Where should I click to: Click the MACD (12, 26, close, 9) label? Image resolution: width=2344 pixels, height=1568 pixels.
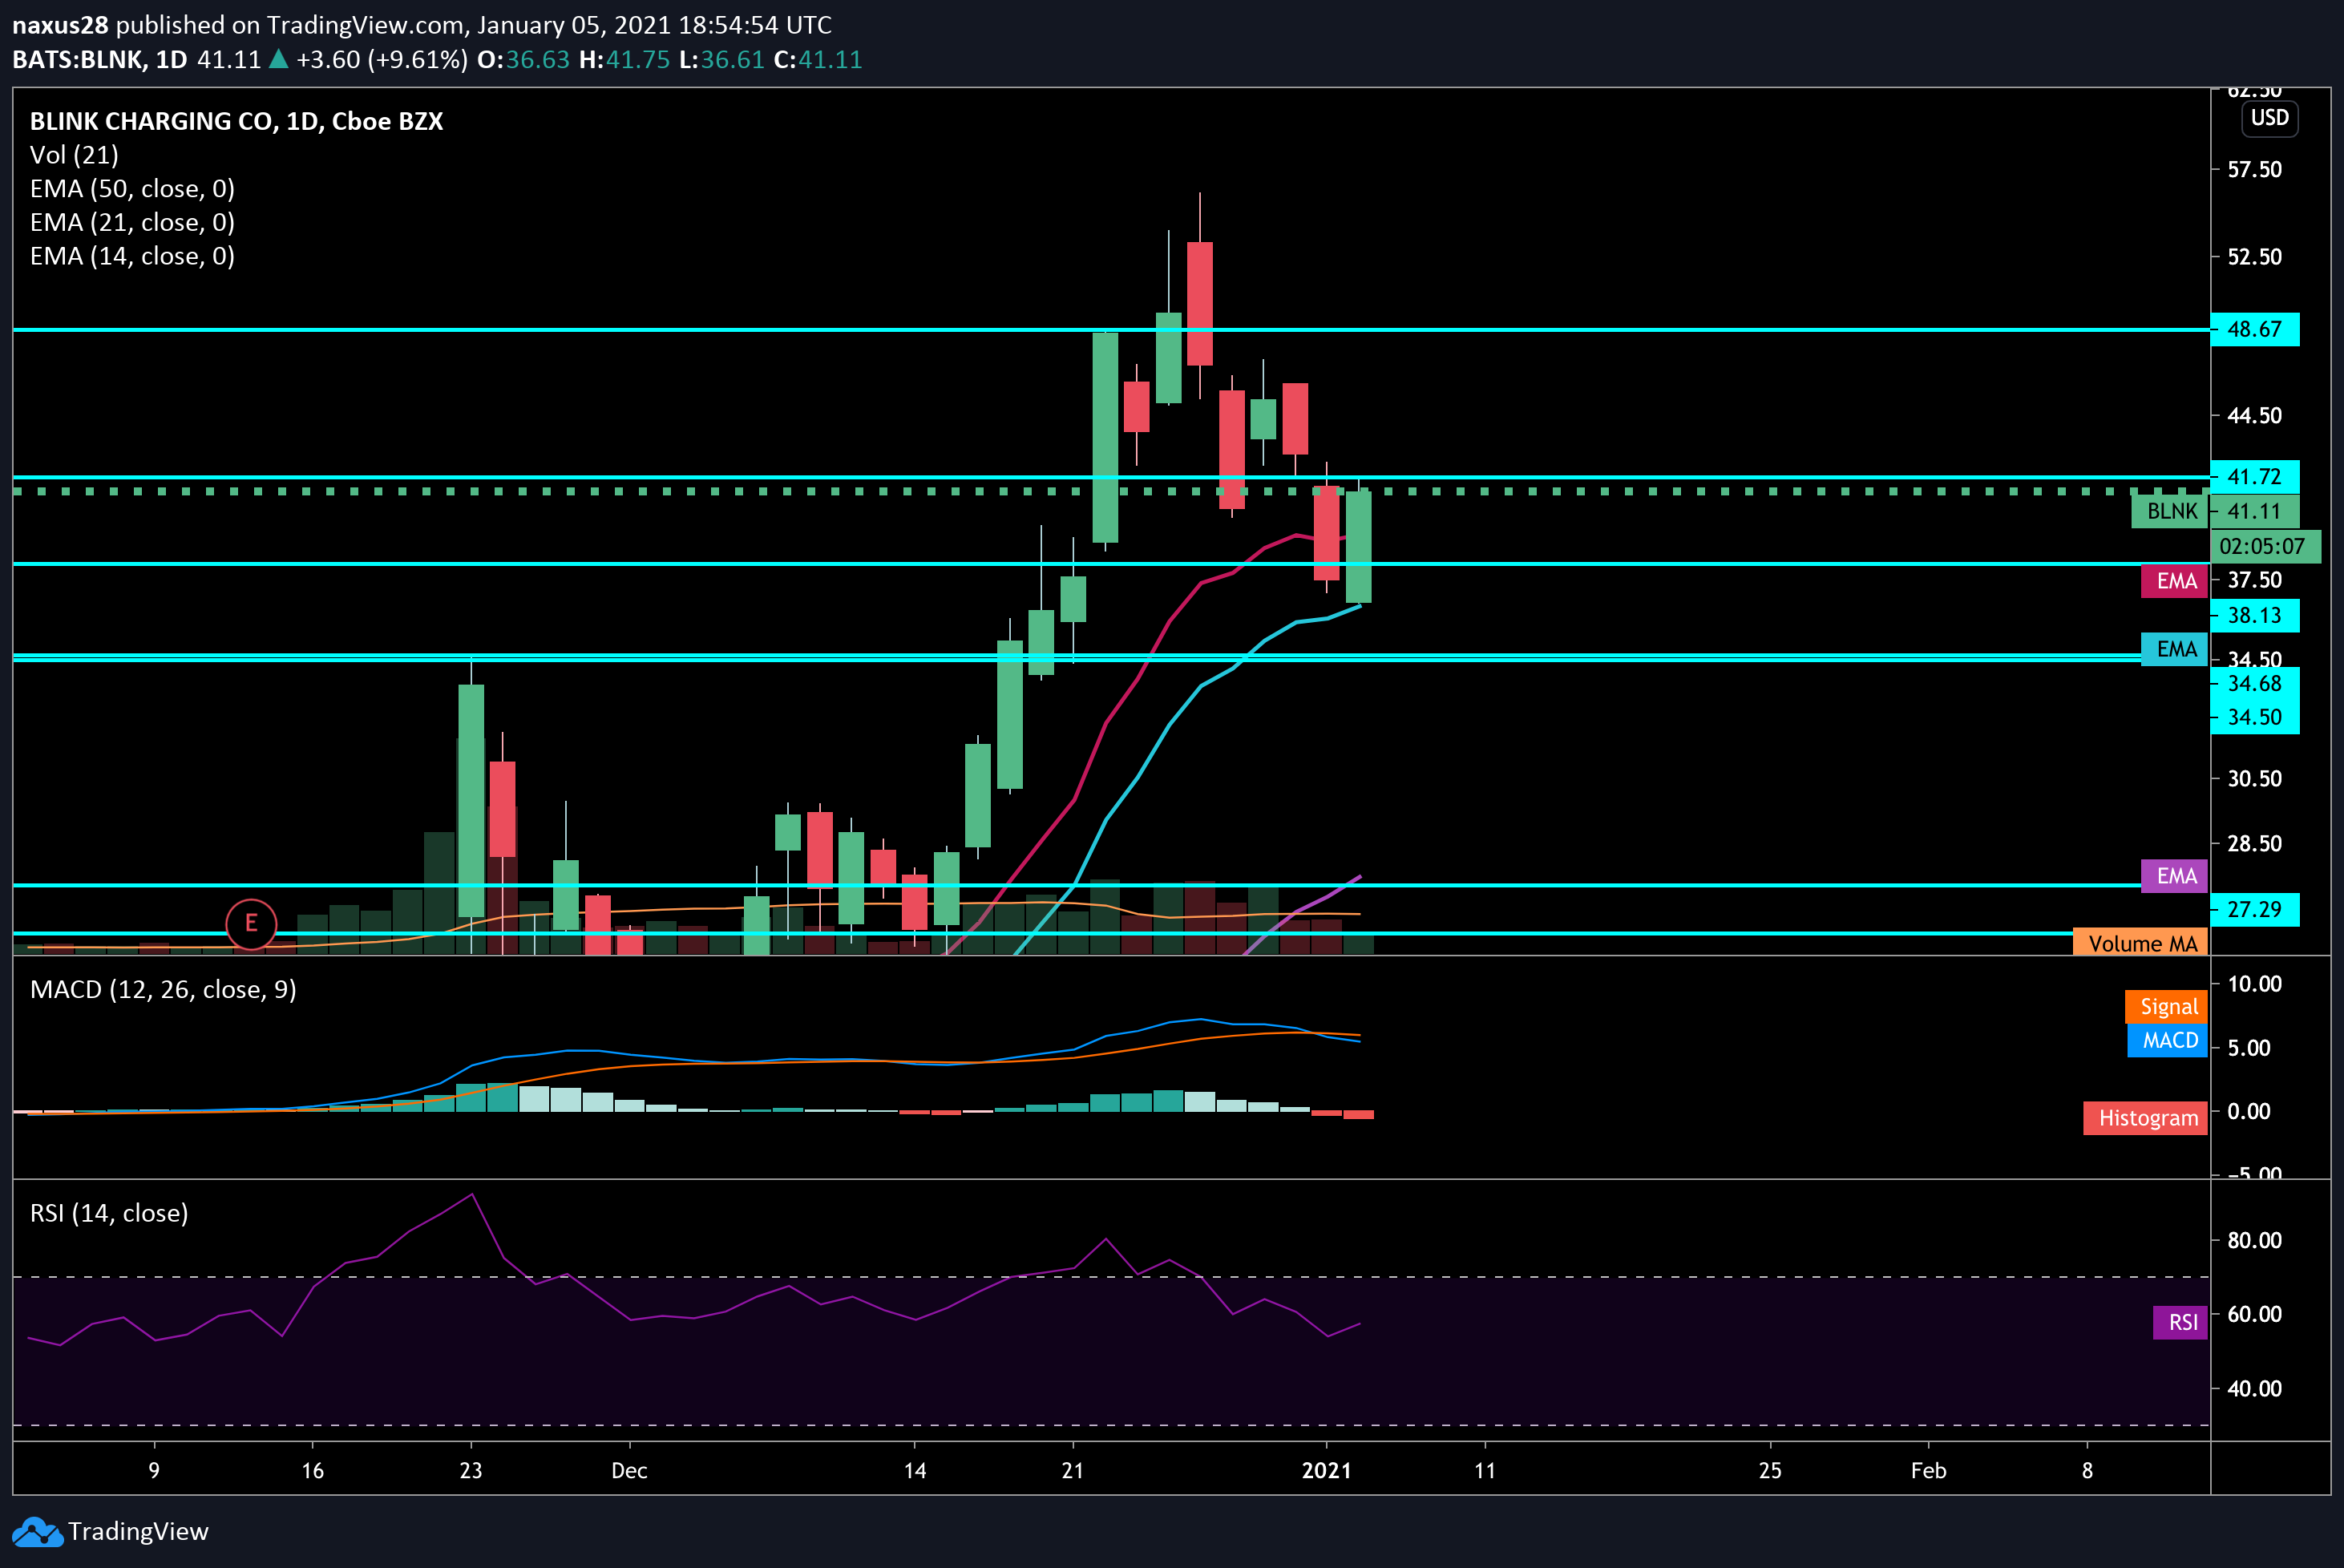pos(163,989)
